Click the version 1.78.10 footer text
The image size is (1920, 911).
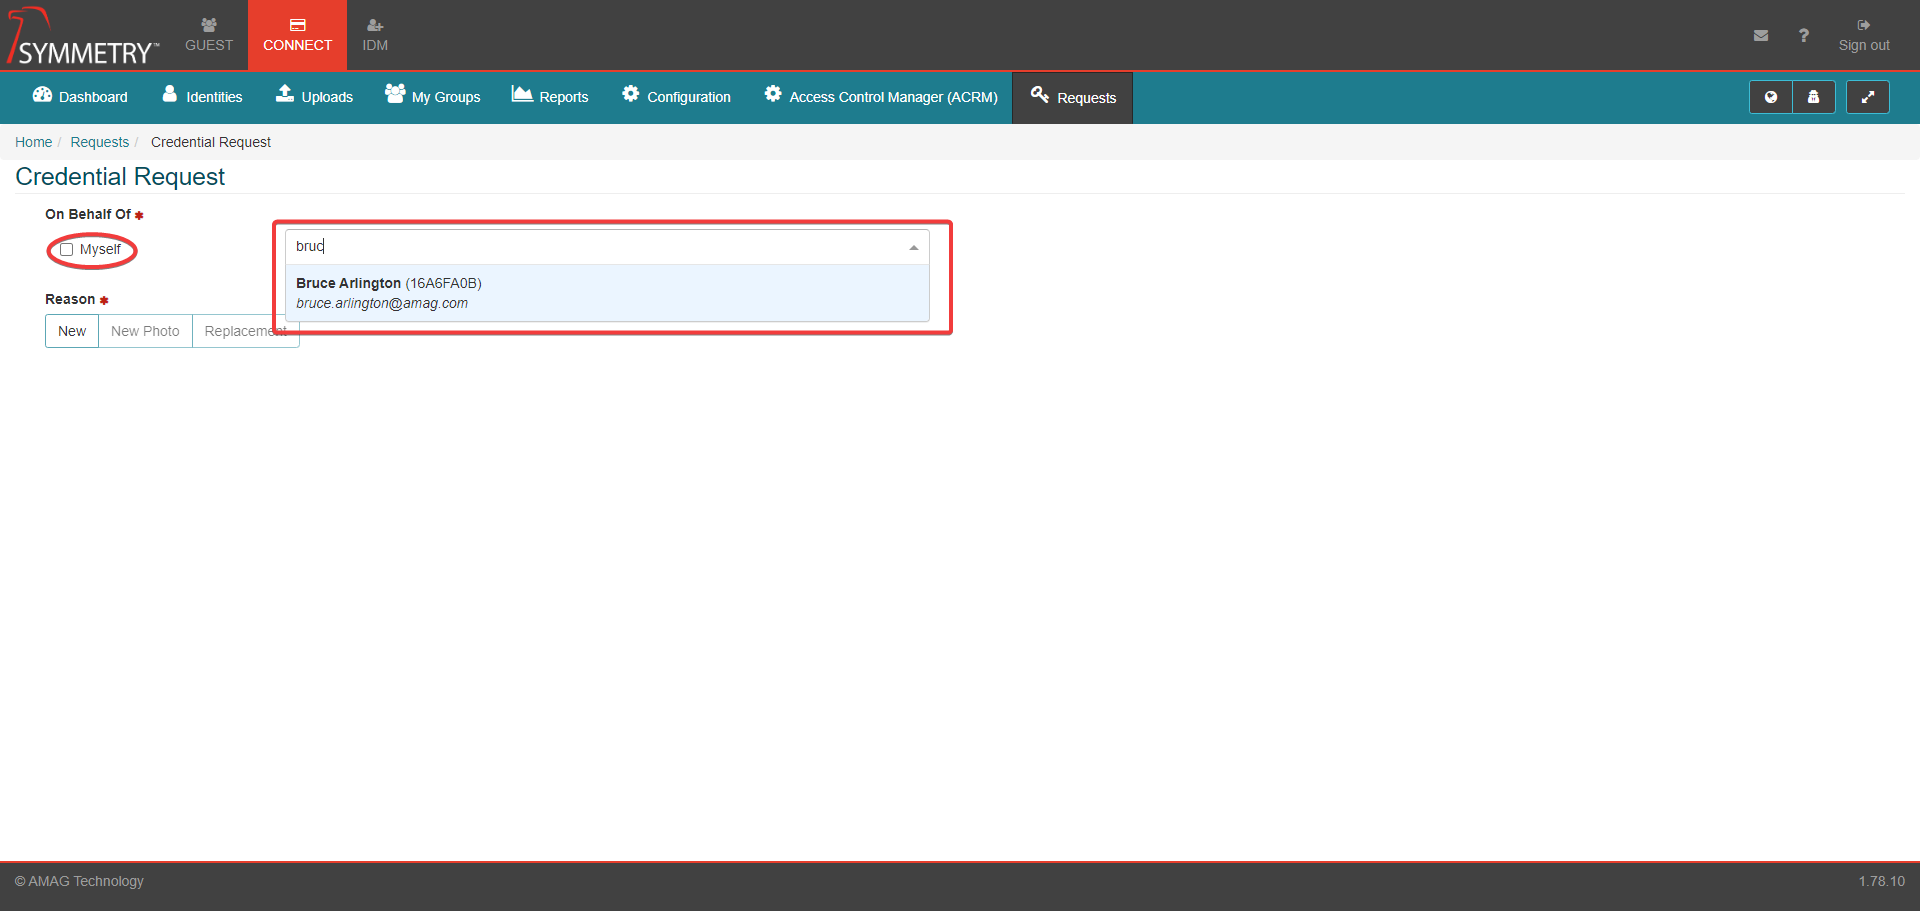pyautogui.click(x=1882, y=881)
